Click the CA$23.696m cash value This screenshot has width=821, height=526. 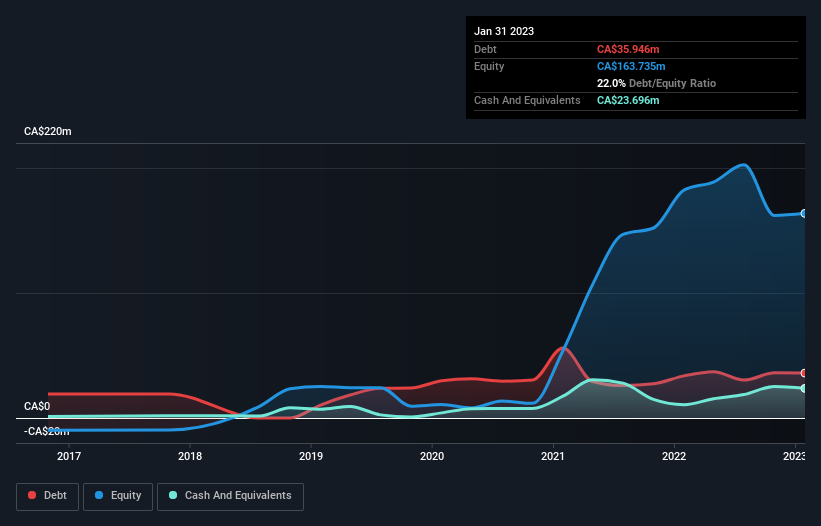pos(628,100)
